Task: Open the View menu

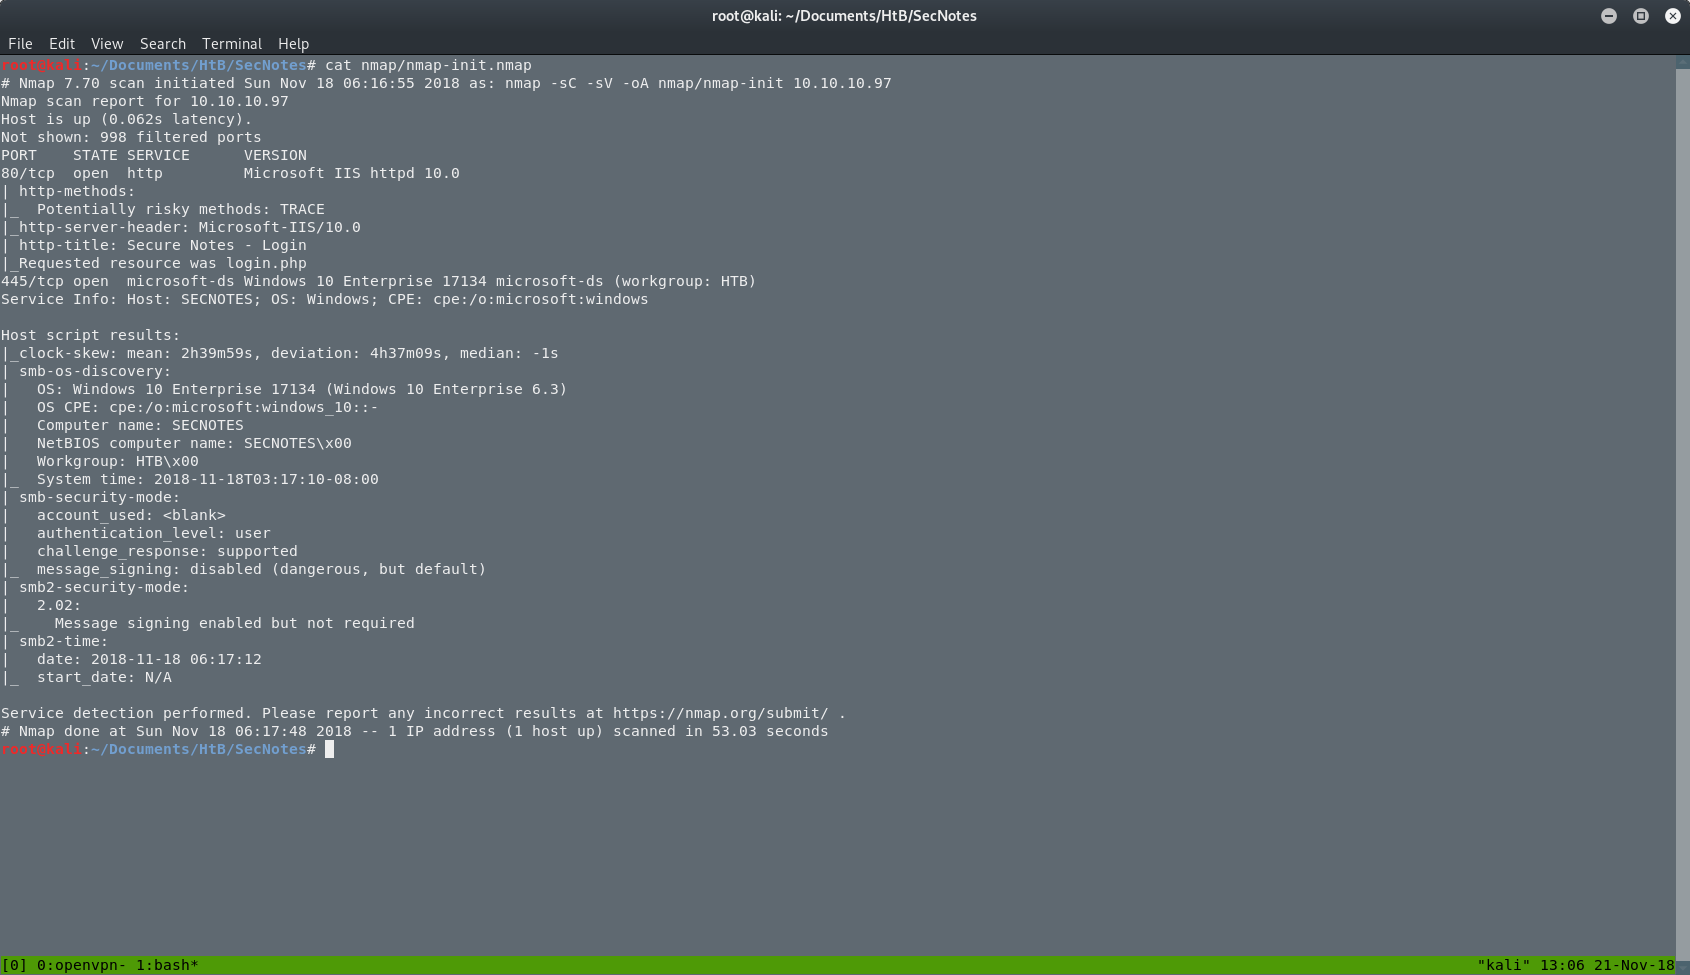Action: [106, 43]
